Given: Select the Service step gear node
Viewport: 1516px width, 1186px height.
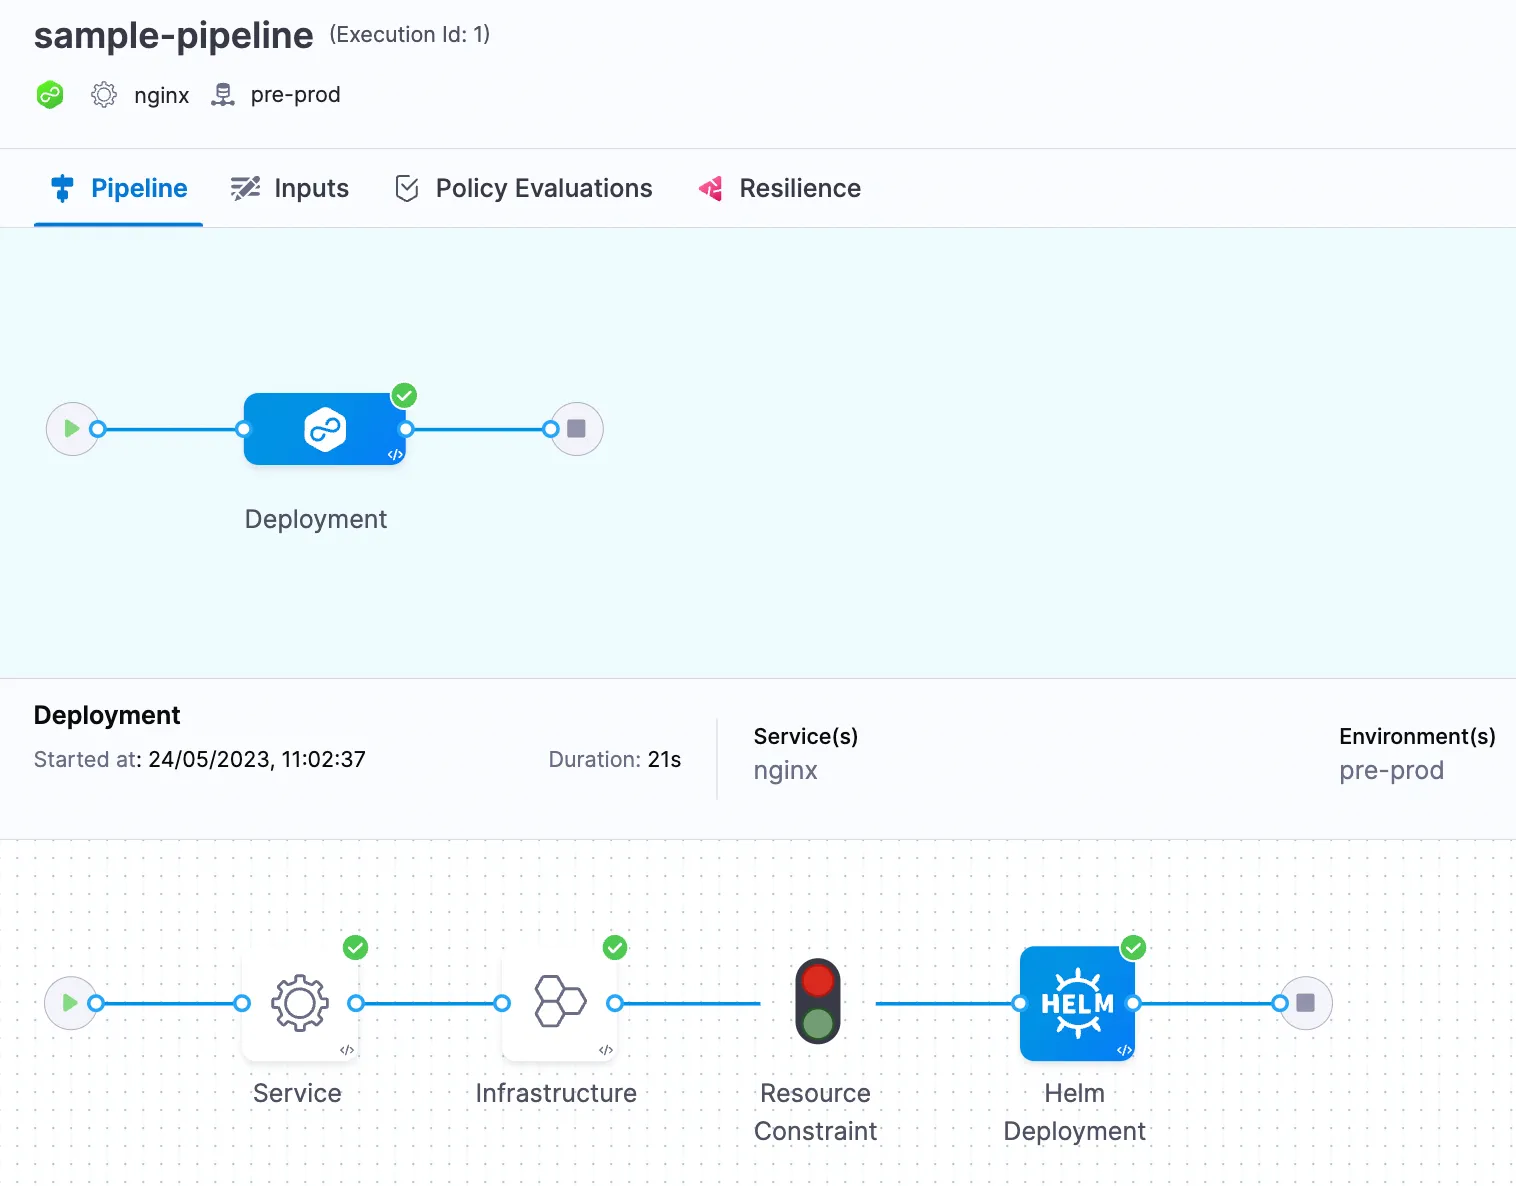Looking at the screenshot, I should 299,1003.
